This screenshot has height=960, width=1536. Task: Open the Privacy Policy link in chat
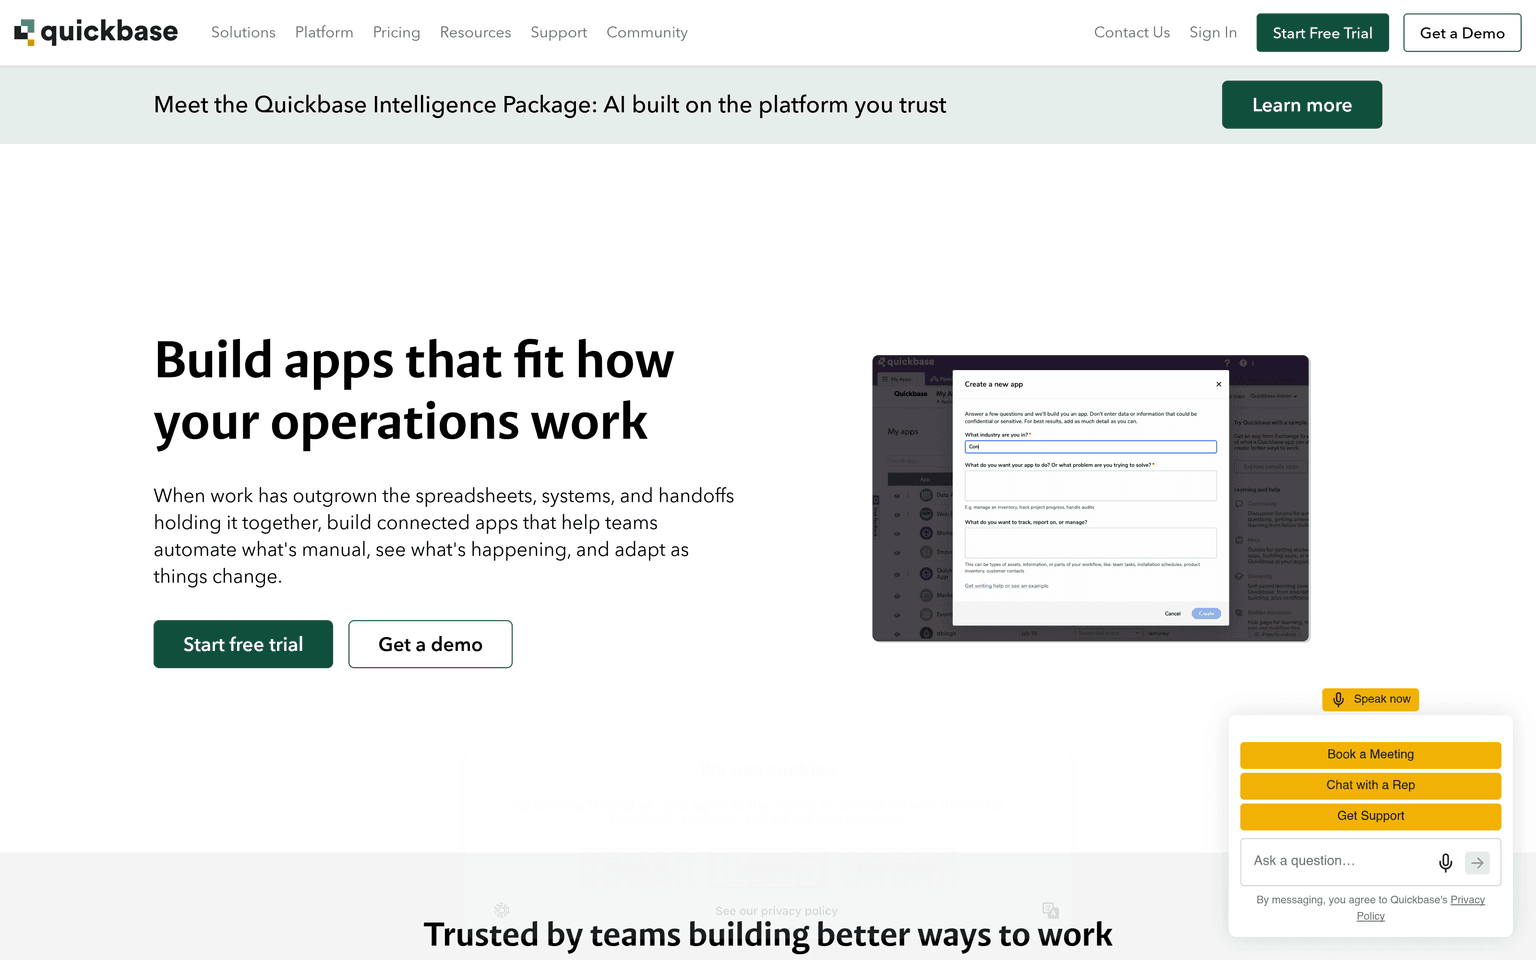(1467, 900)
